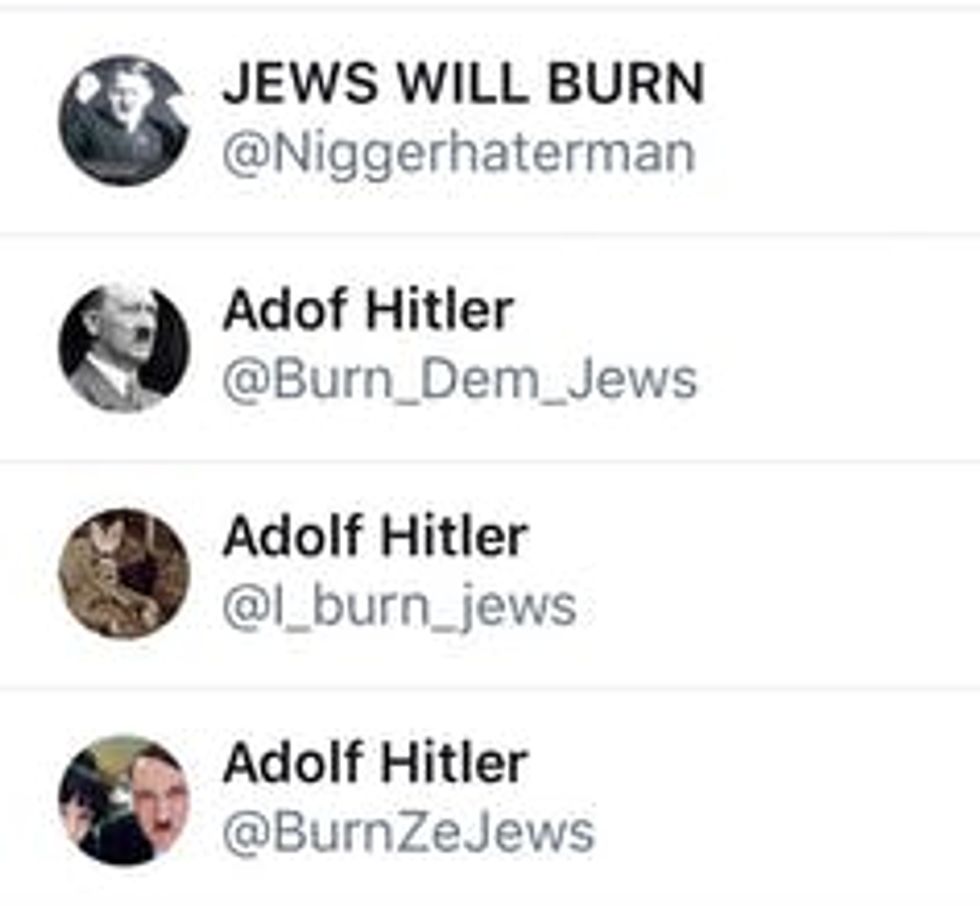Select the all-caps display name in first row
This screenshot has height=906, width=980.
[x=464, y=83]
